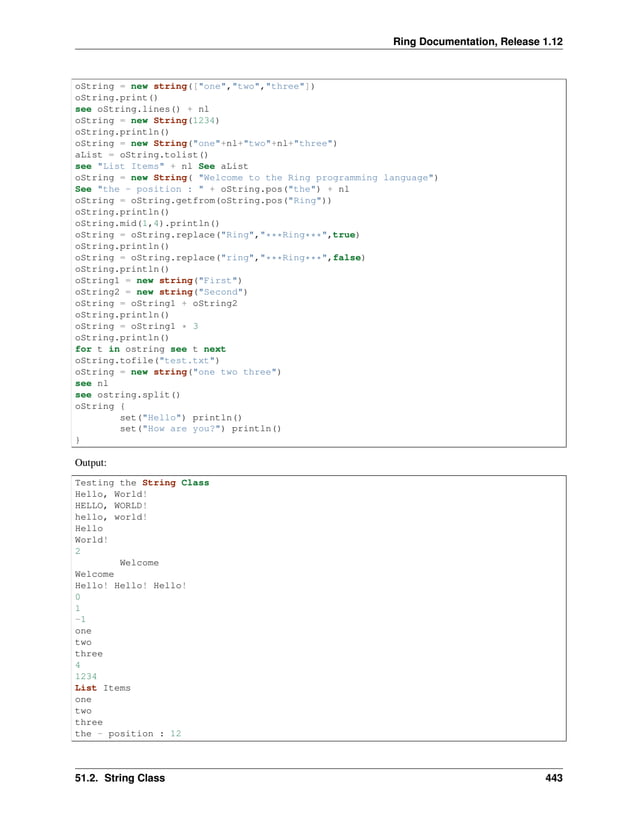Click the line with oString.getfrom(oString.pos("Ring"))
The width and height of the screenshot is (638, 825).
(203, 200)
